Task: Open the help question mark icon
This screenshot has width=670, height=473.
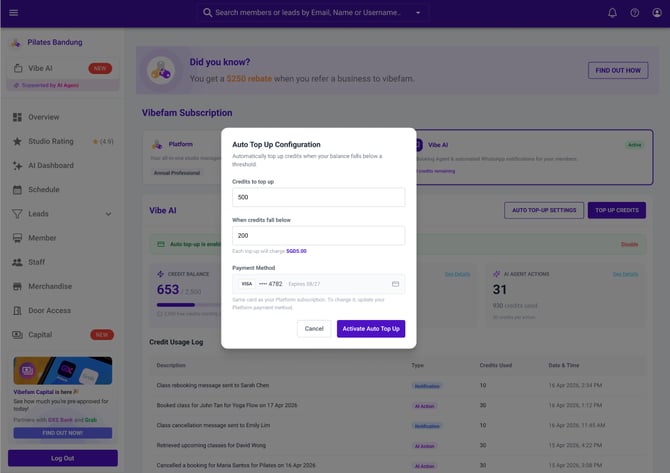Action: (x=635, y=13)
